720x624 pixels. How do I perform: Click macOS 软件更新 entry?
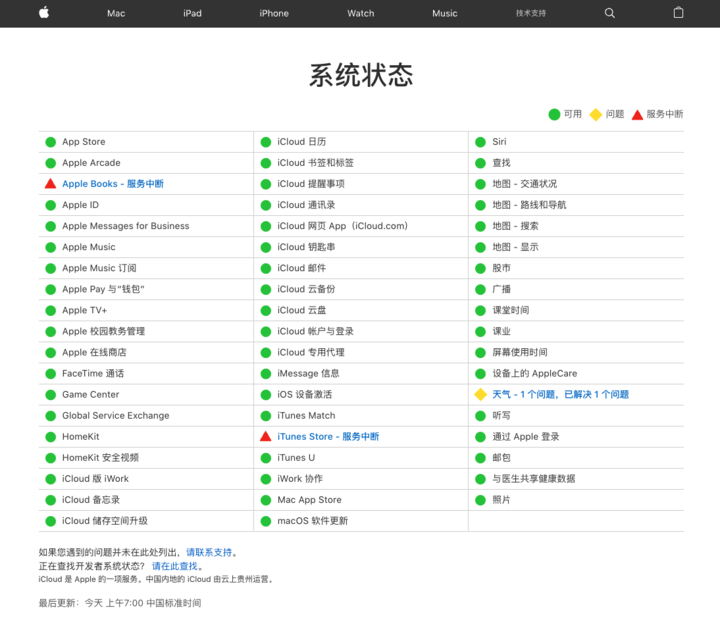click(x=313, y=521)
